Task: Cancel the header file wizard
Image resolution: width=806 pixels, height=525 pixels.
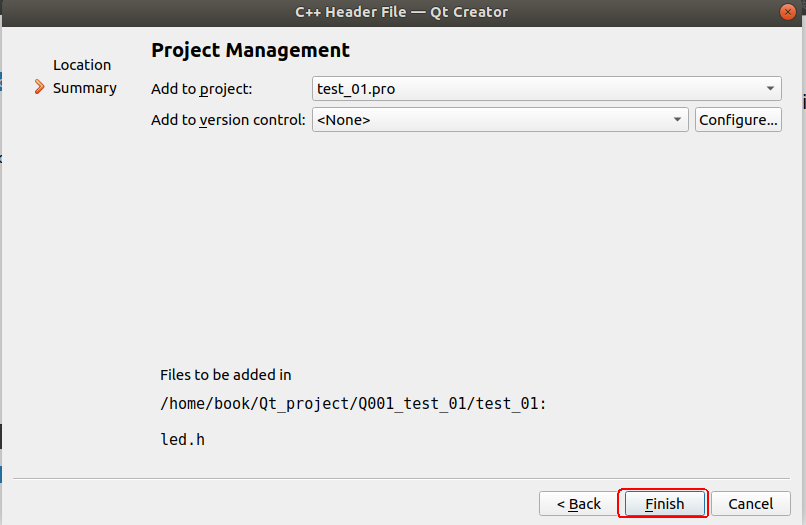Action: pyautogui.click(x=750, y=503)
